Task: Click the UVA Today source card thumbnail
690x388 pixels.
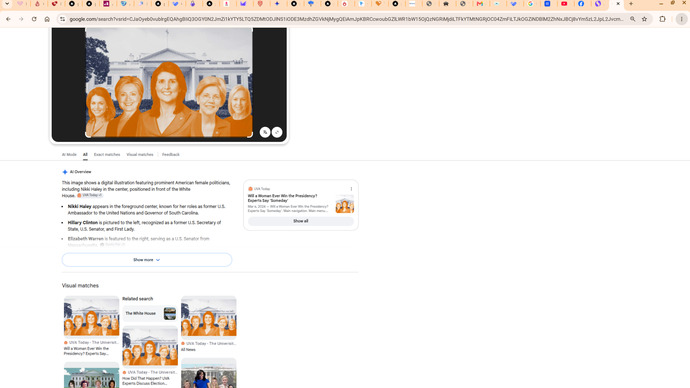Action: pyautogui.click(x=345, y=205)
